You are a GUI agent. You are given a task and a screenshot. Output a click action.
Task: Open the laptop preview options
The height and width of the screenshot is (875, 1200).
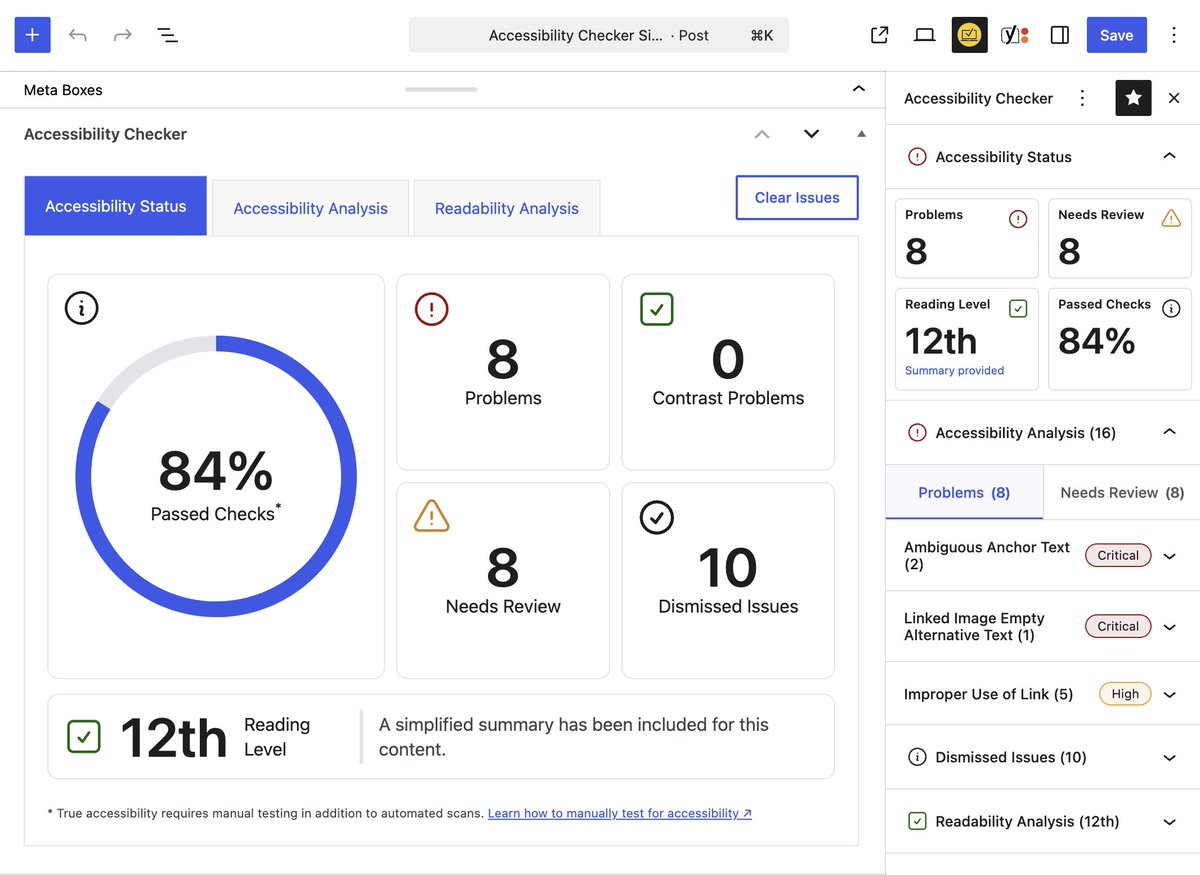click(924, 35)
